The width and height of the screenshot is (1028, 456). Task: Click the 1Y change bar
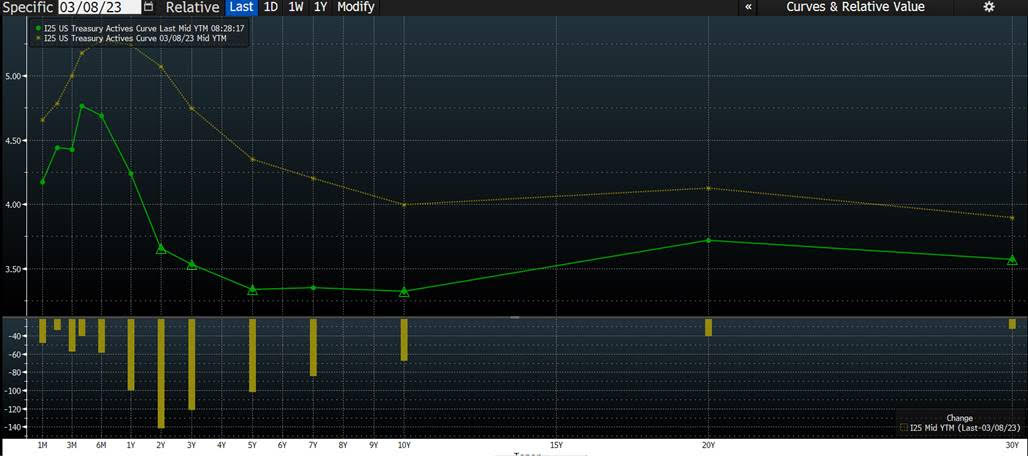pos(130,354)
